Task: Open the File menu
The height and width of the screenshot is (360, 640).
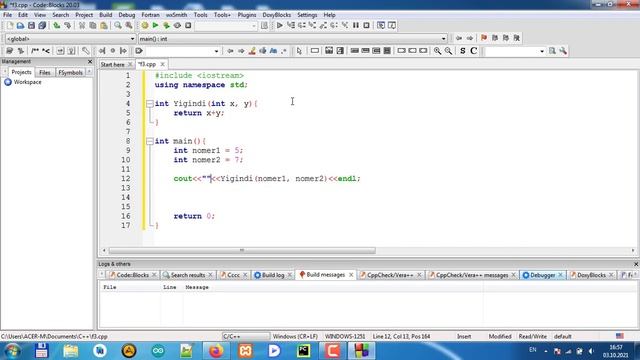Action: click(x=7, y=15)
